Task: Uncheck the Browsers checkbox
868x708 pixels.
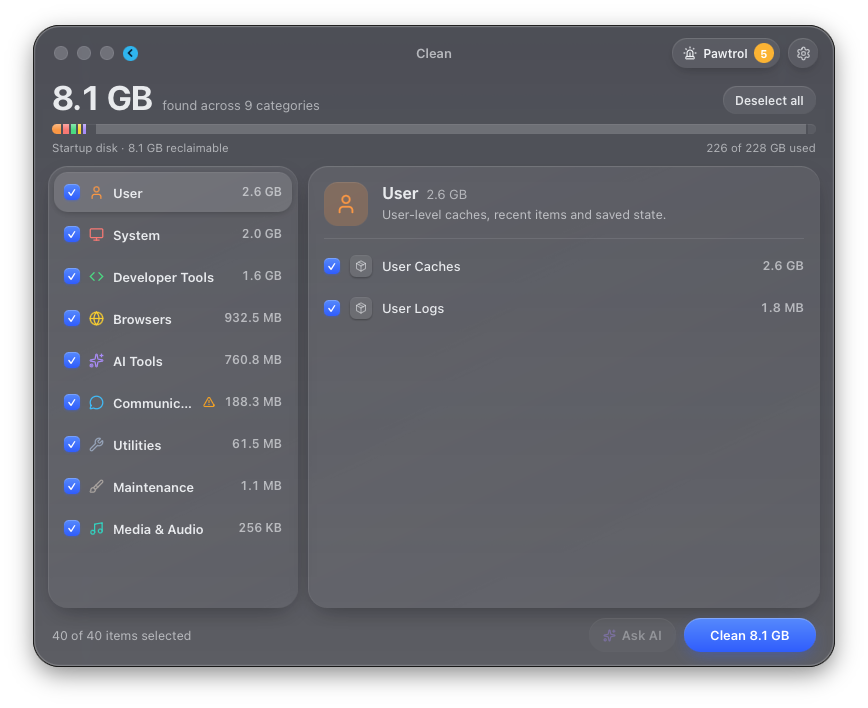Action: coord(72,318)
